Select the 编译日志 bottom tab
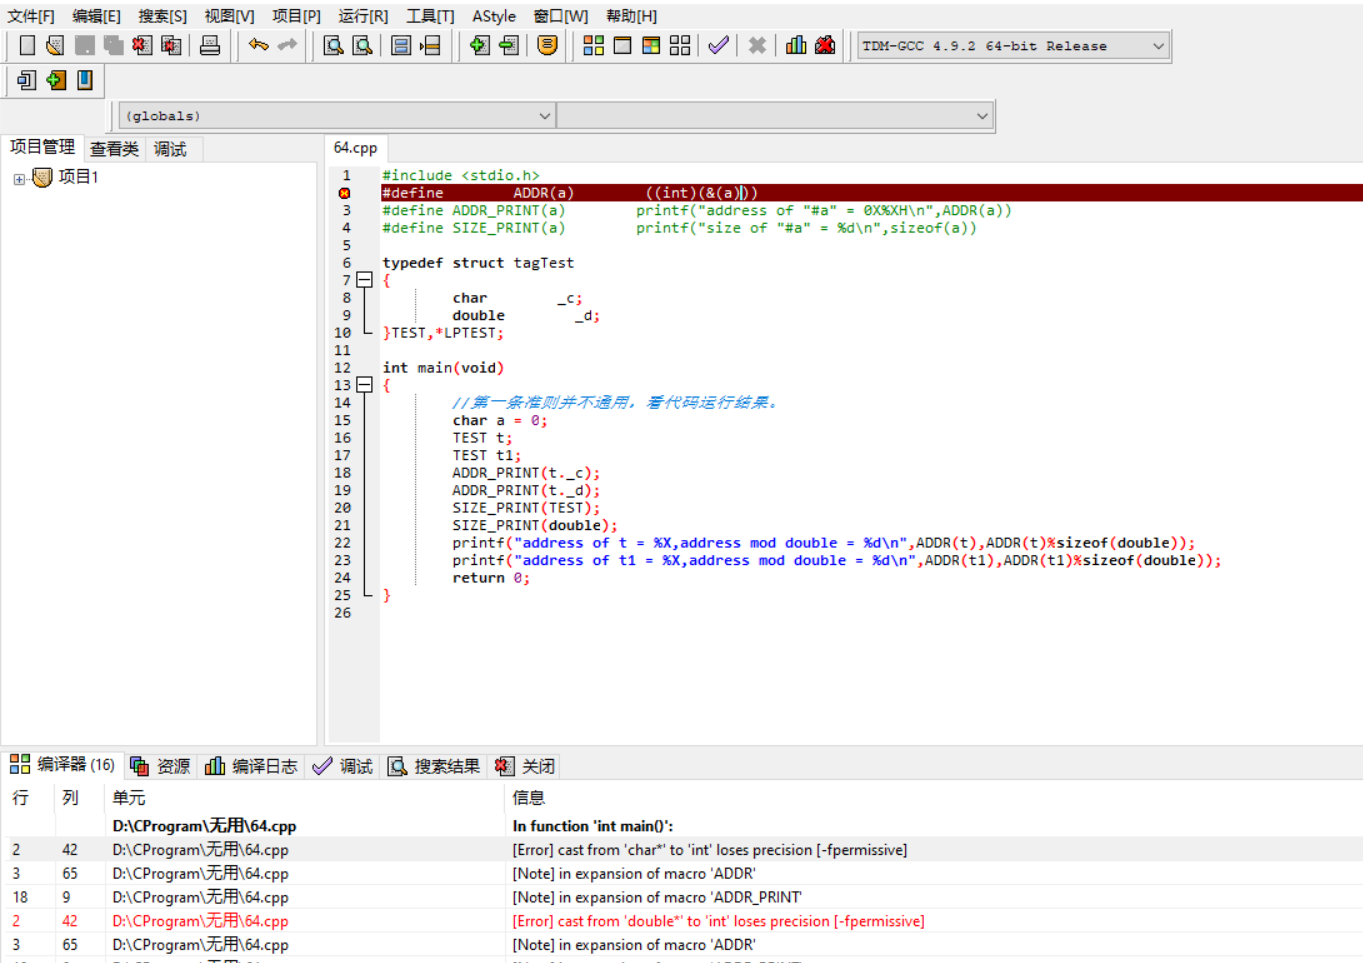 coord(251,766)
